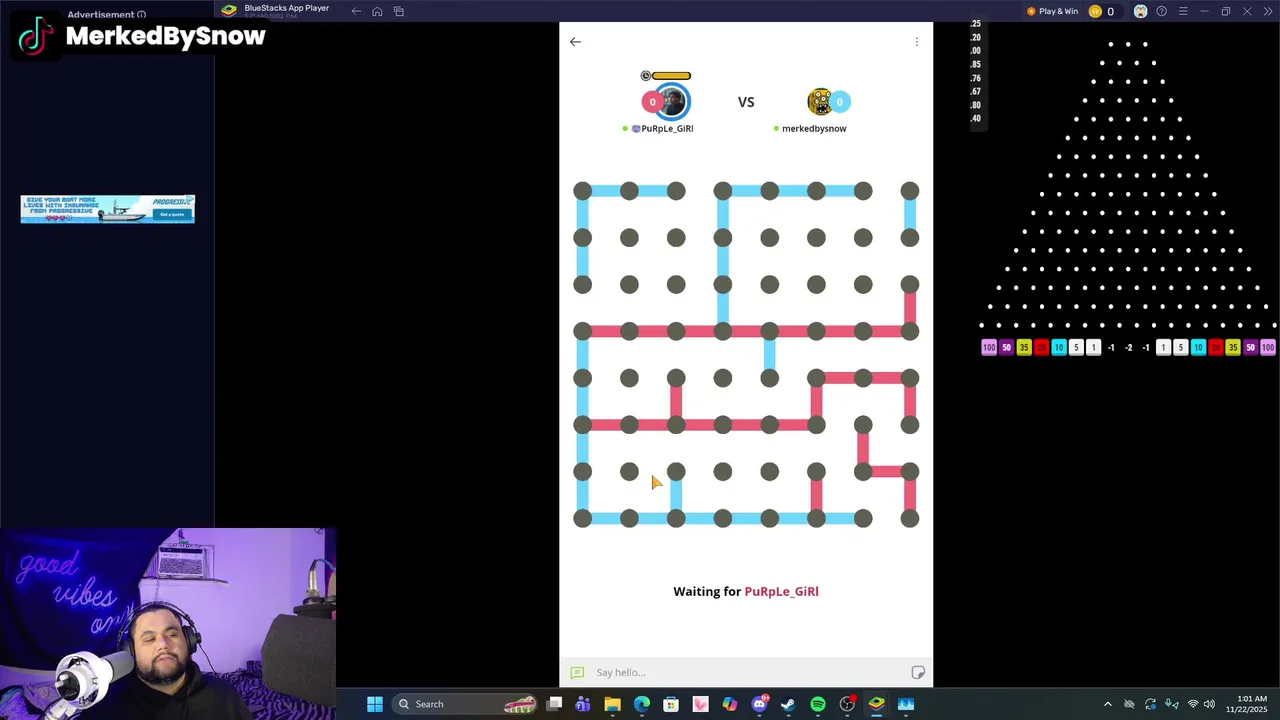Click the Play & Win button

pos(1052,11)
